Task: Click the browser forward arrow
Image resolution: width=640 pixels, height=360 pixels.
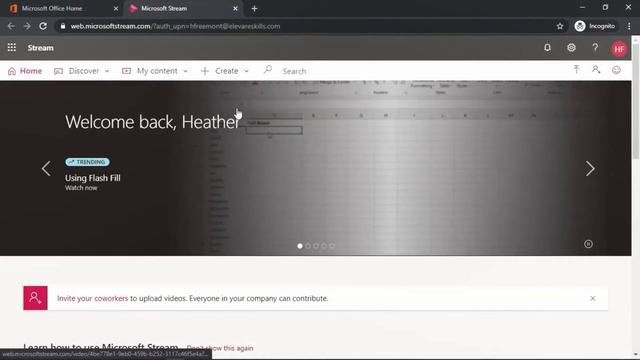Action: (x=27, y=26)
